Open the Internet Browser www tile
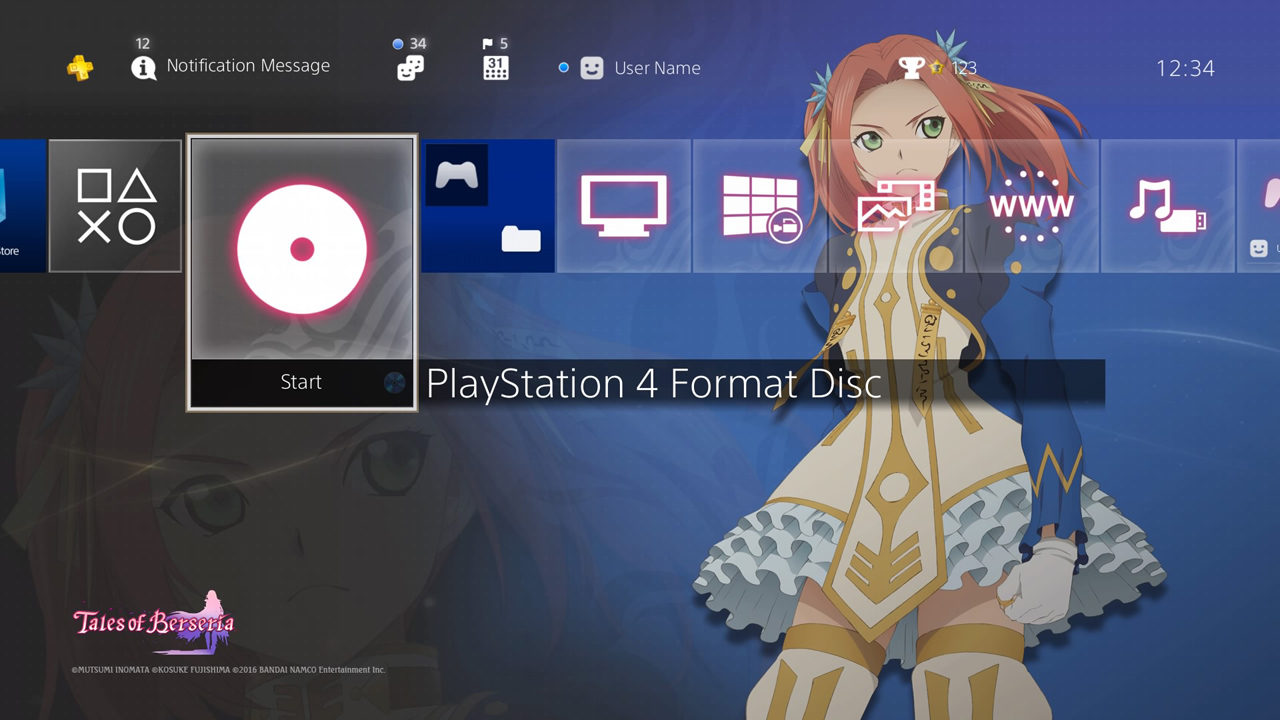 [x=1032, y=206]
